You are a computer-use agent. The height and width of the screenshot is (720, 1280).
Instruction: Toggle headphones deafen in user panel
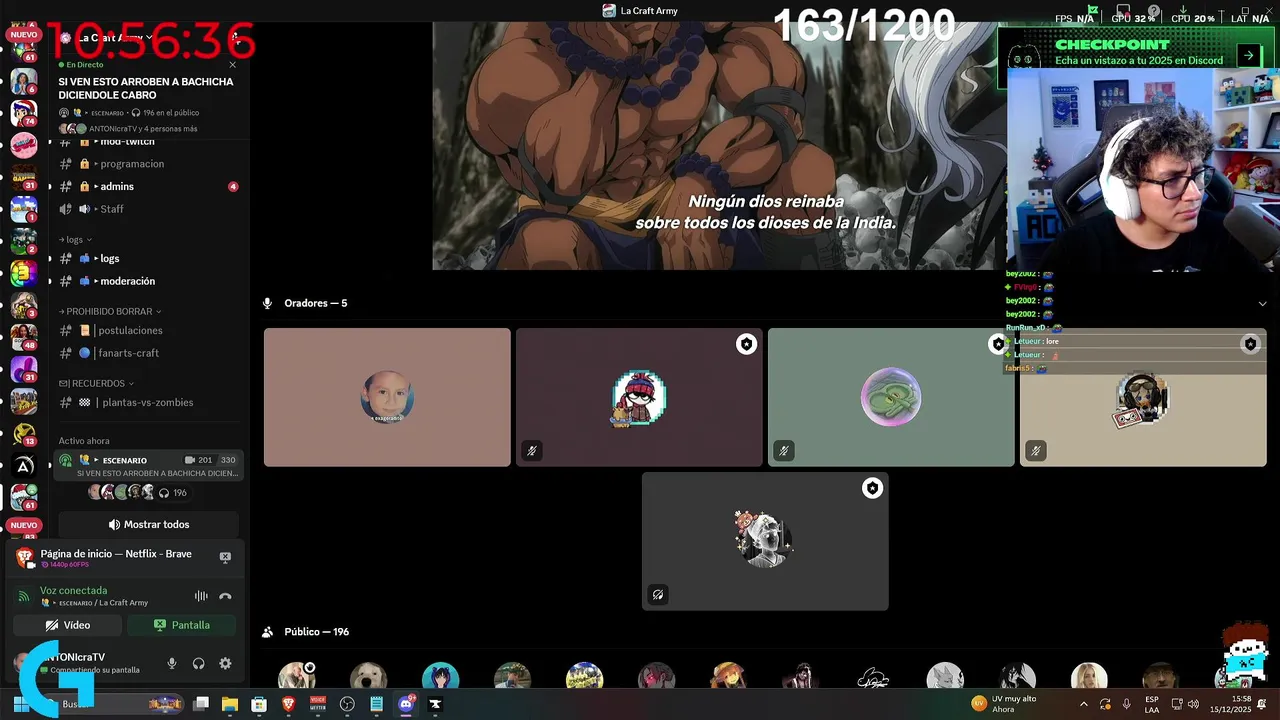point(198,663)
